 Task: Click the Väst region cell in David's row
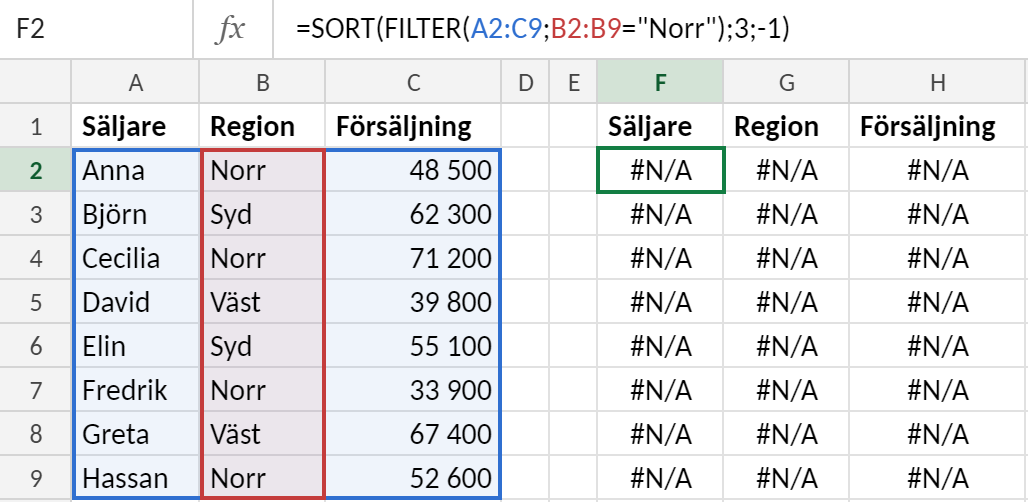262,302
